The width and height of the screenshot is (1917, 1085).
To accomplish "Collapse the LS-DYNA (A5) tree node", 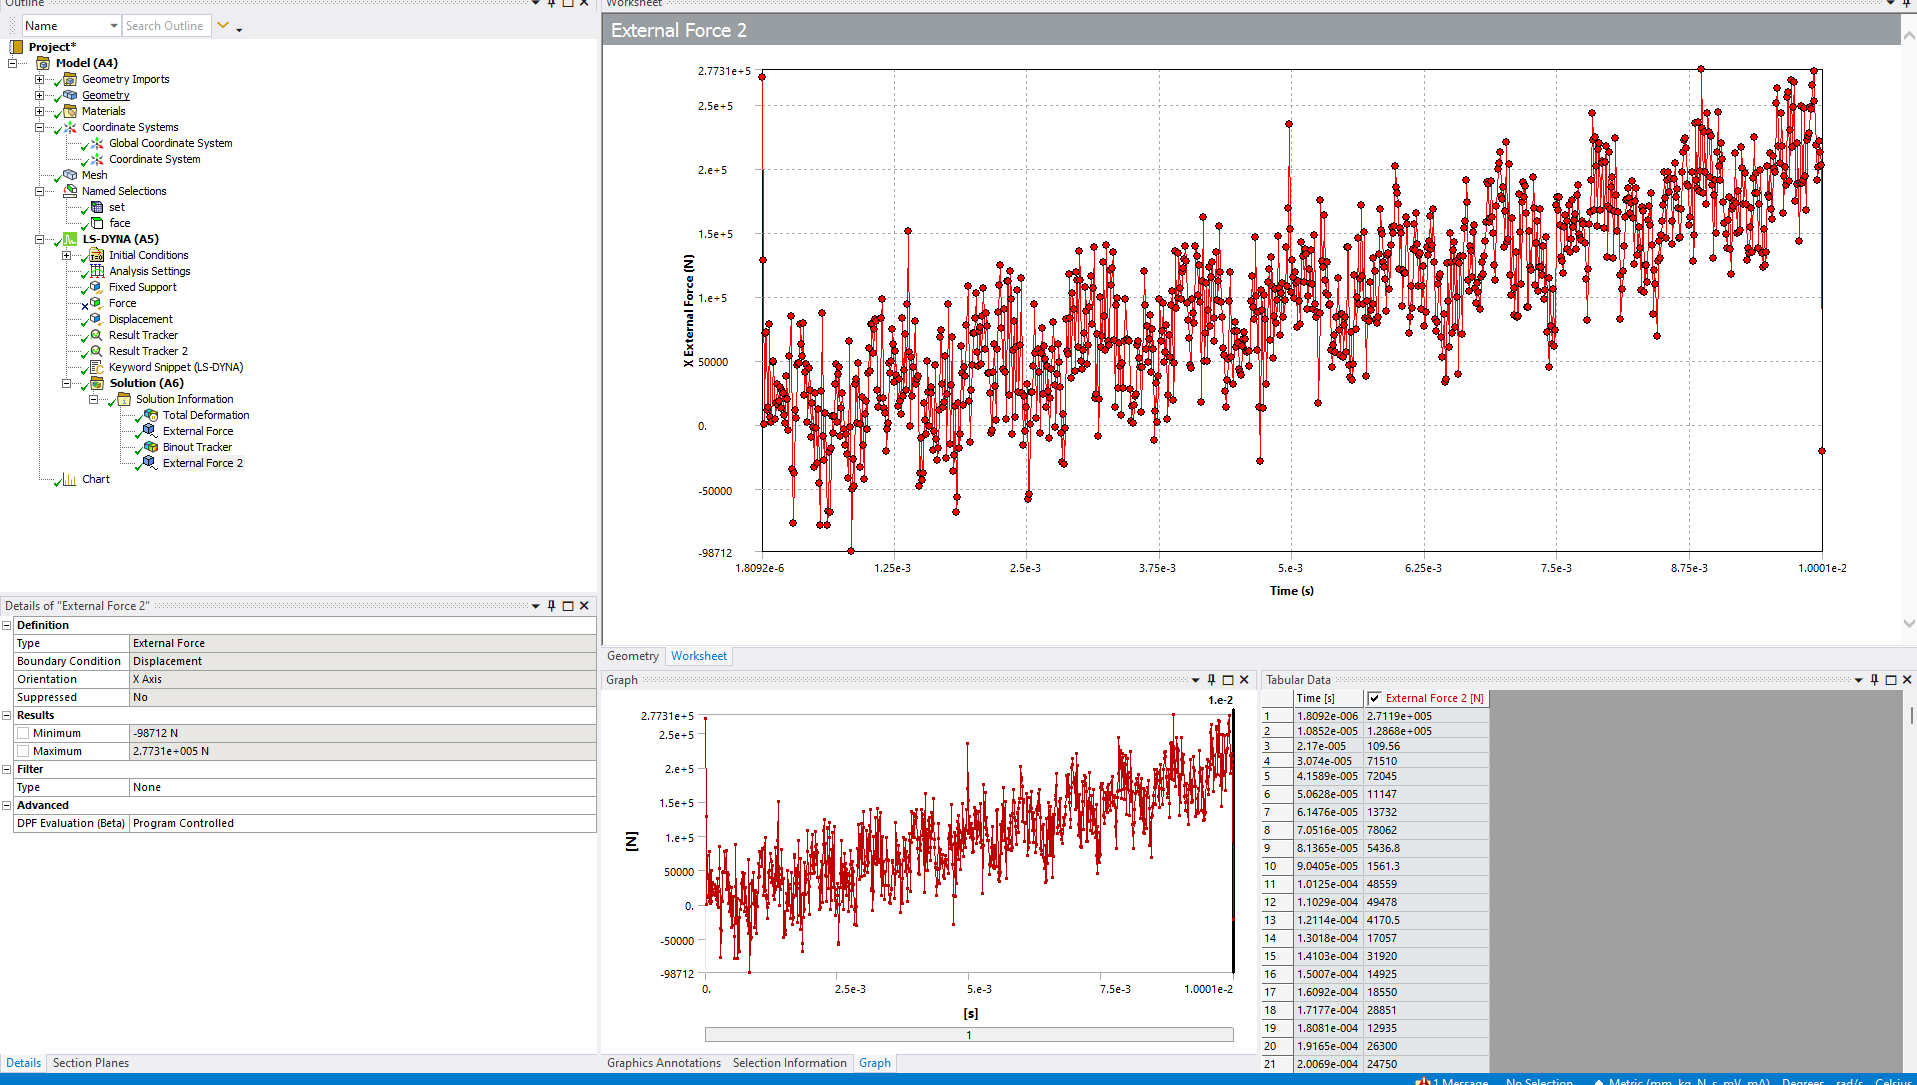I will pyautogui.click(x=40, y=239).
